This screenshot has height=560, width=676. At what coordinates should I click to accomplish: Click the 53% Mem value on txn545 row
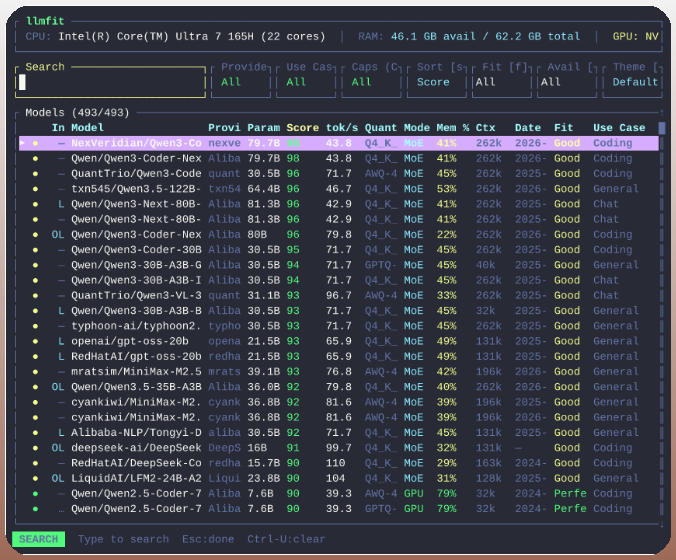coord(446,189)
